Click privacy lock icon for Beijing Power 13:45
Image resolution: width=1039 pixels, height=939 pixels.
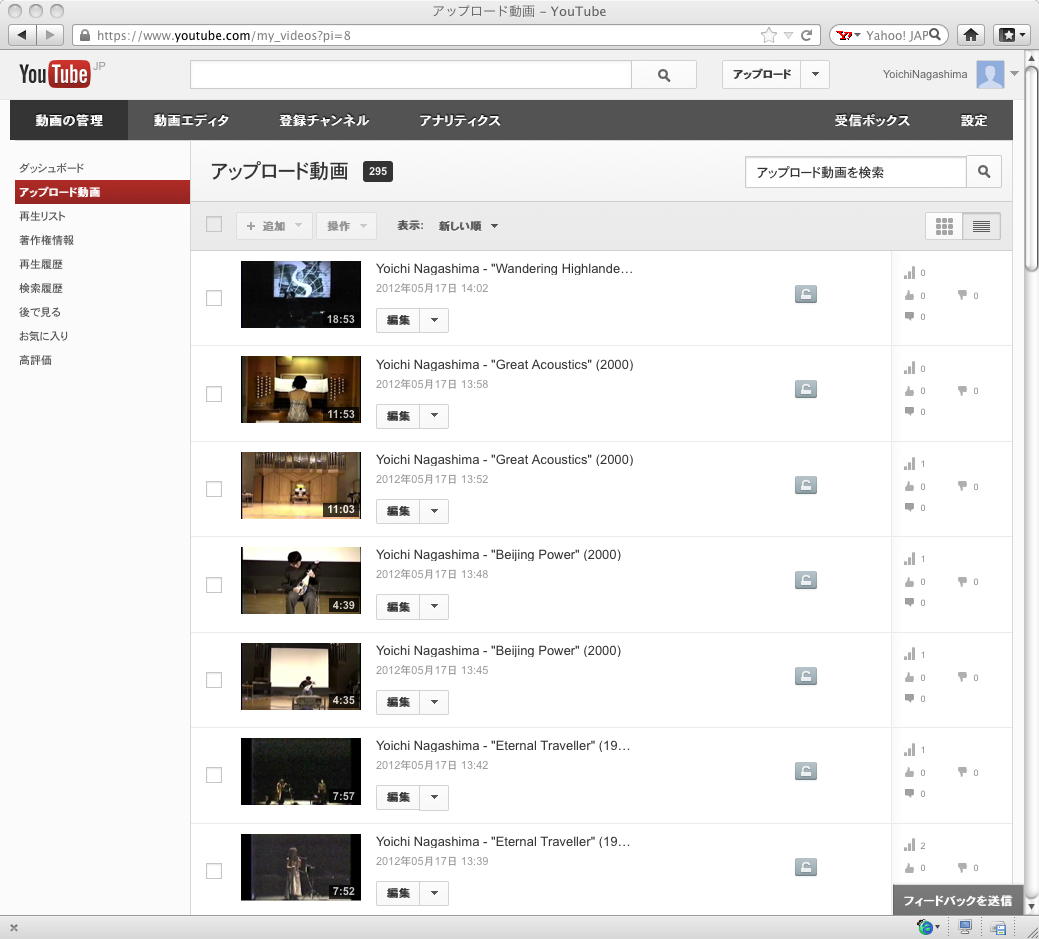(x=806, y=676)
